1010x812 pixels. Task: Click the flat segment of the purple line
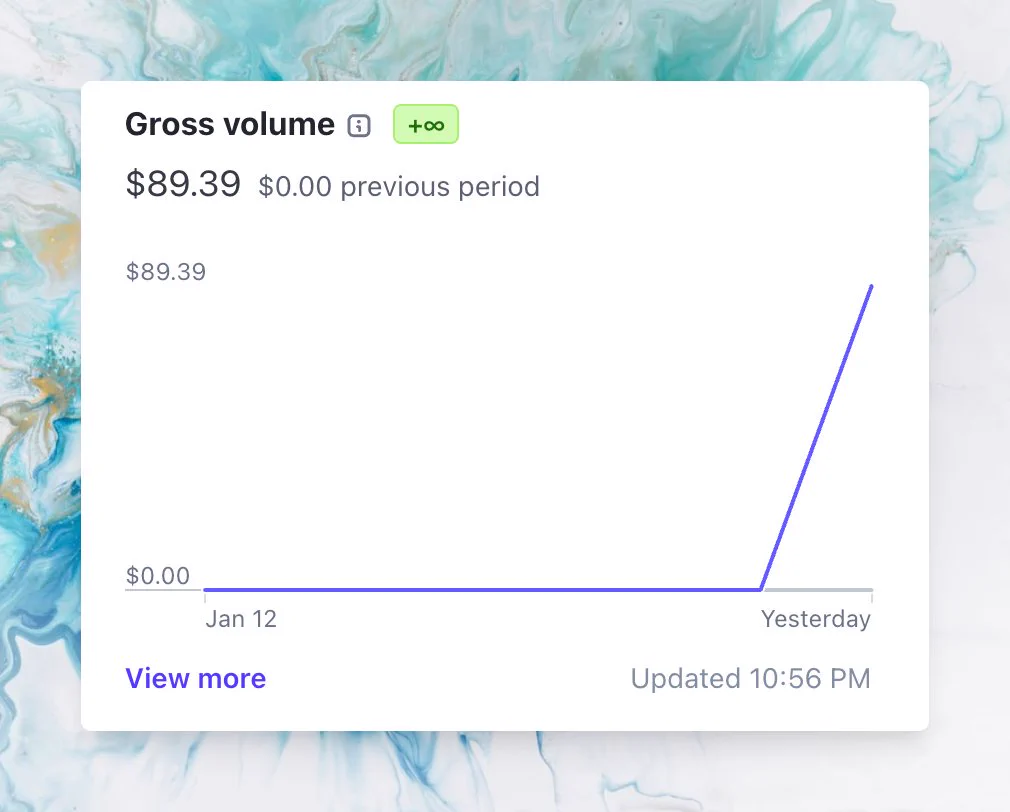(x=482, y=589)
